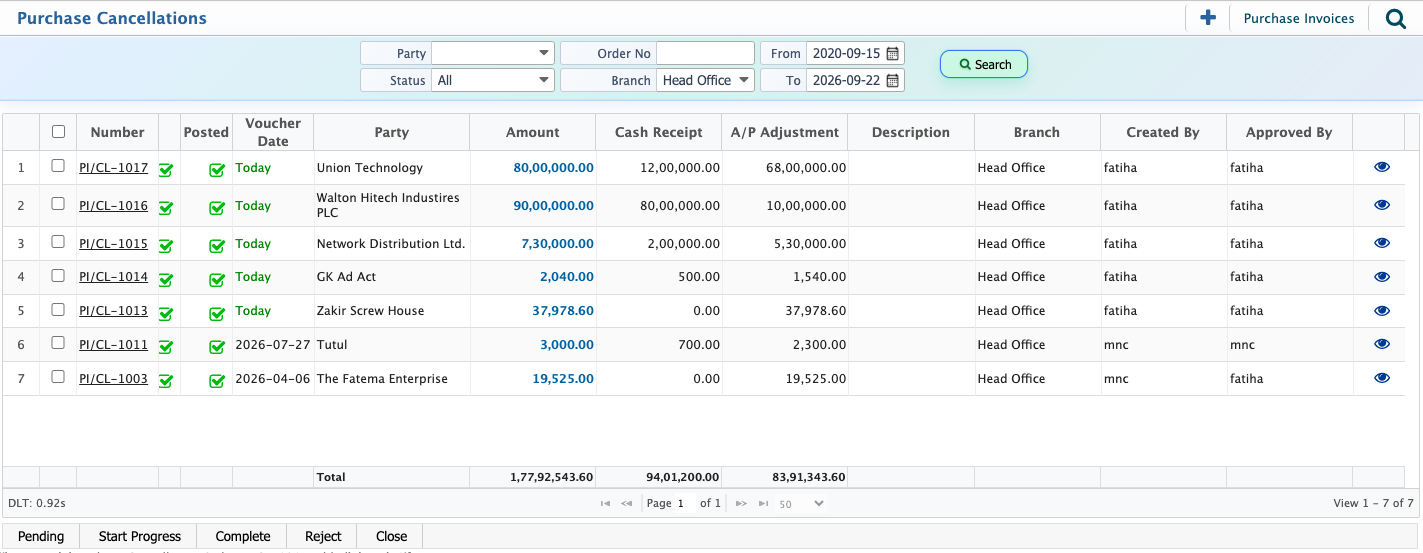Click the From date input field

point(845,53)
